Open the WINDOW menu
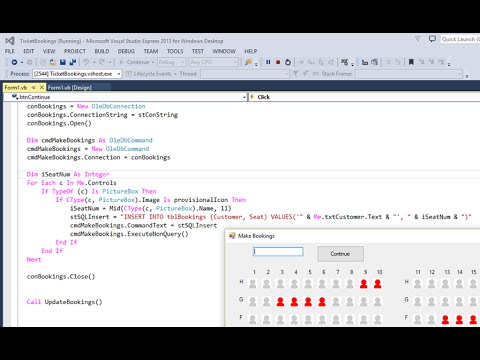This screenshot has width=480, height=360. 224,51
